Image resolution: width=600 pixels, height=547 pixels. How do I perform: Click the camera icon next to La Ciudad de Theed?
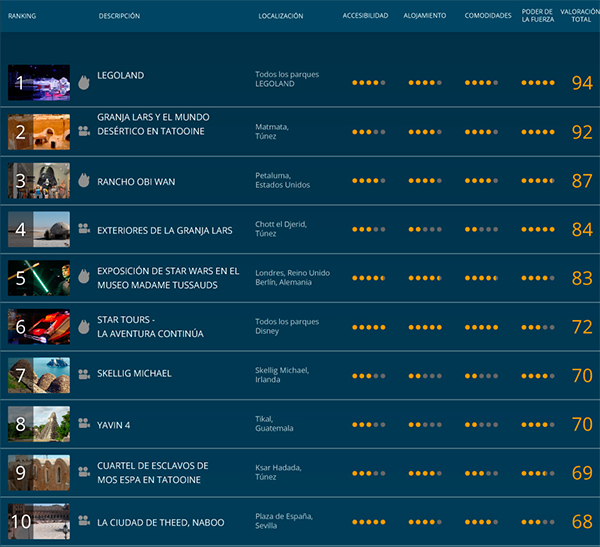84,522
